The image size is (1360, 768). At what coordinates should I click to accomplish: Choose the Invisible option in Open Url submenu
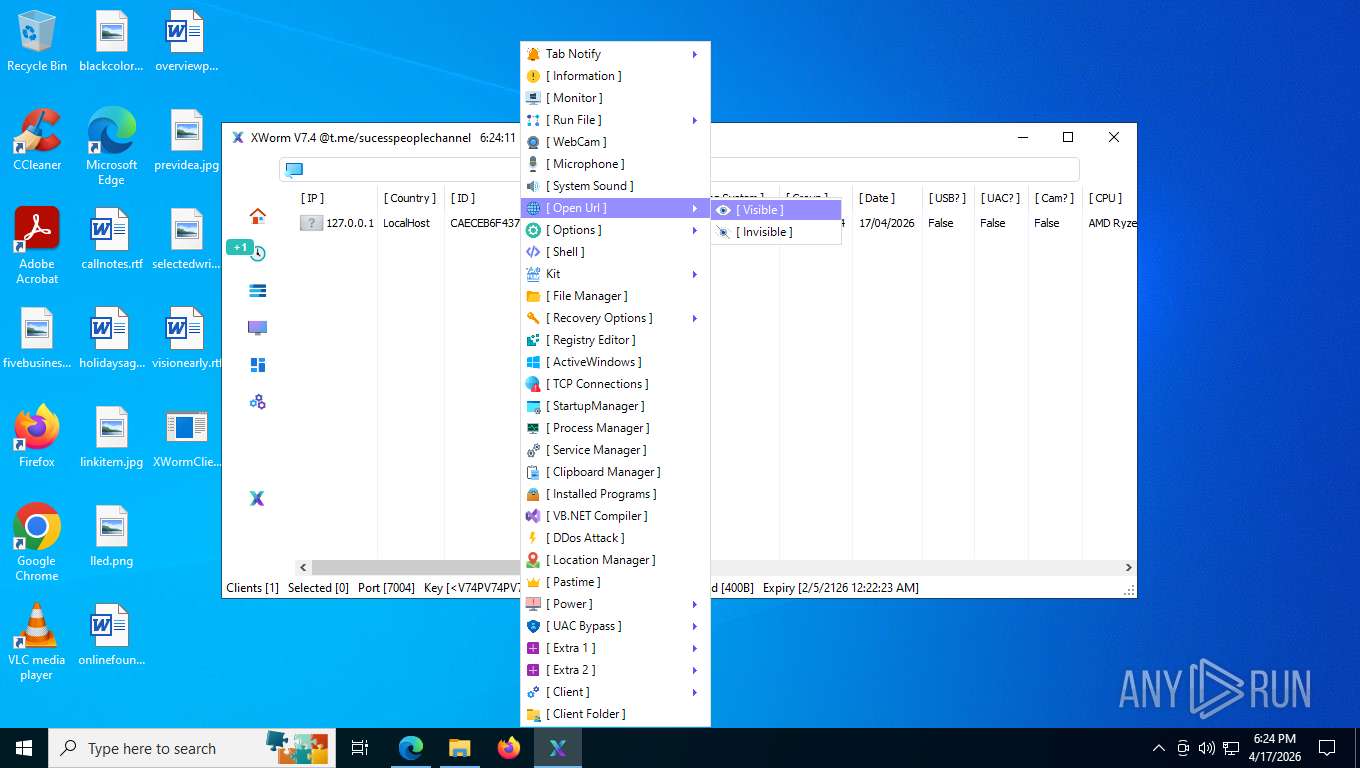tap(776, 232)
